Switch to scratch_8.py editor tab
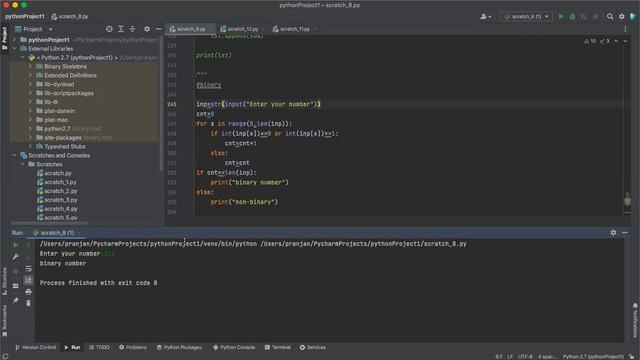The image size is (640, 360). click(191, 29)
